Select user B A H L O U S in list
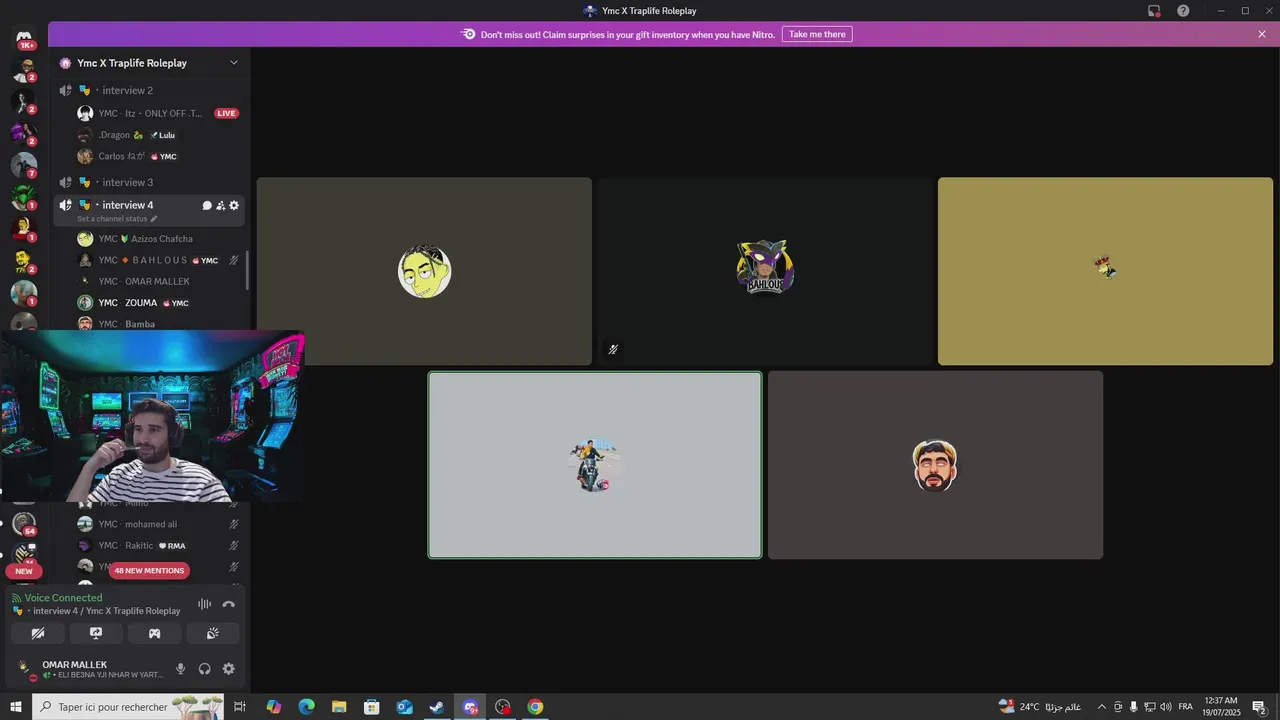Screen dimensions: 1280x720 pos(160,260)
